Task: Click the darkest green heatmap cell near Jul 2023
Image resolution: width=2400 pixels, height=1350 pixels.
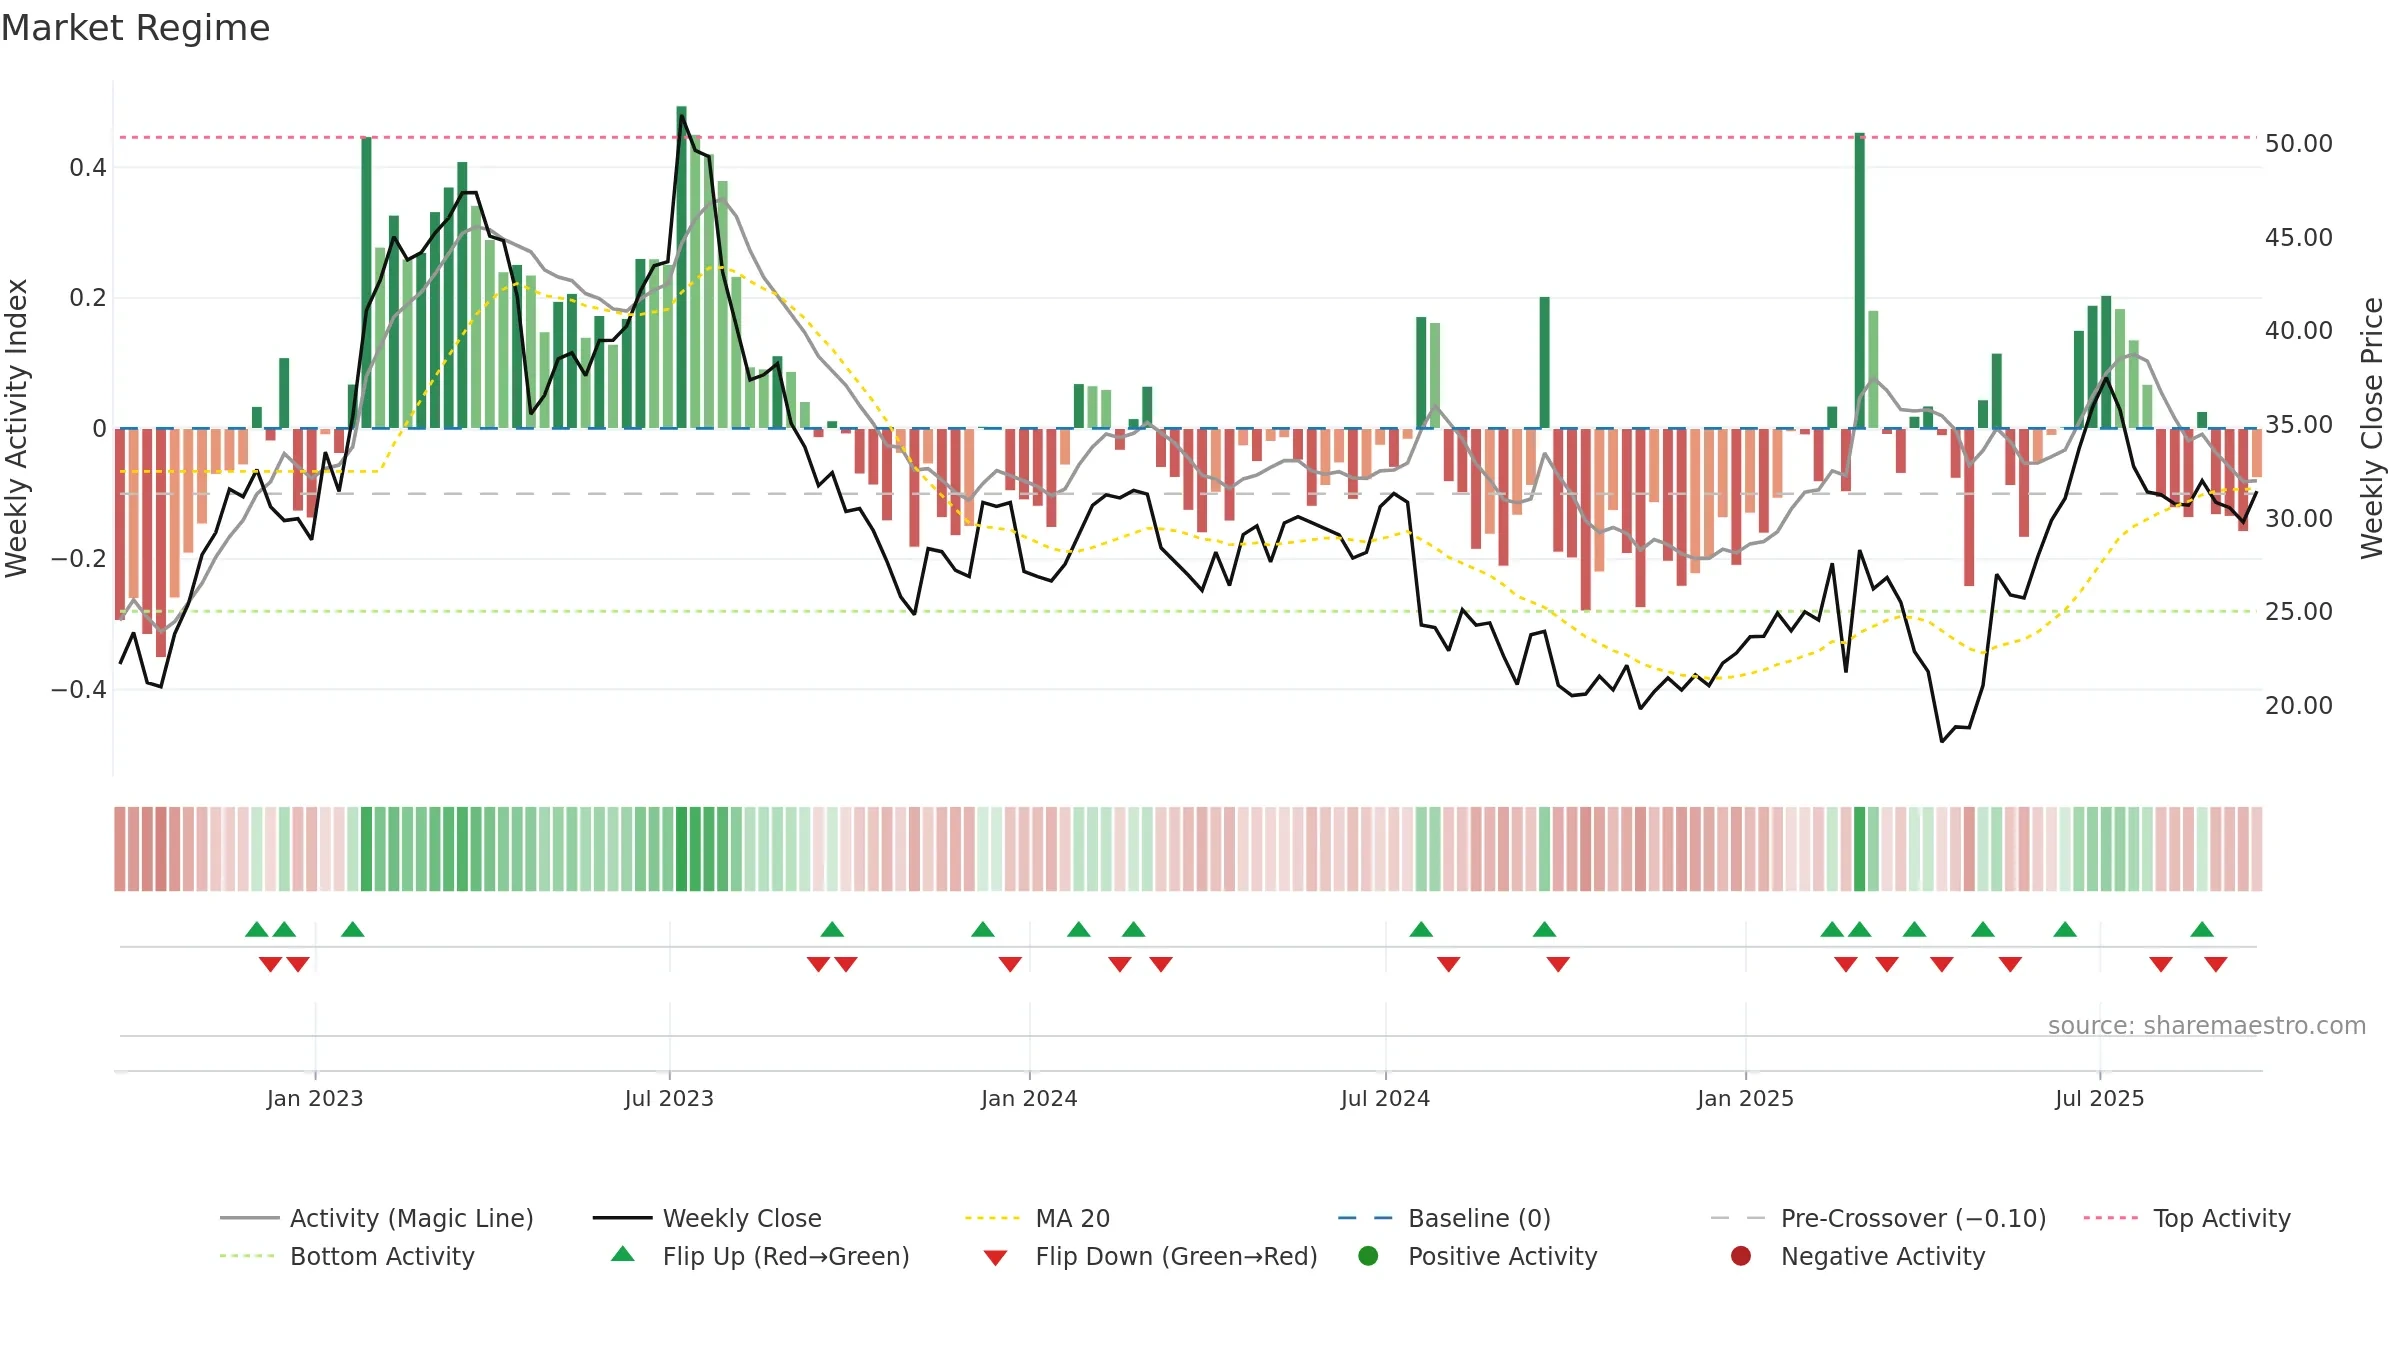Action: click(682, 849)
